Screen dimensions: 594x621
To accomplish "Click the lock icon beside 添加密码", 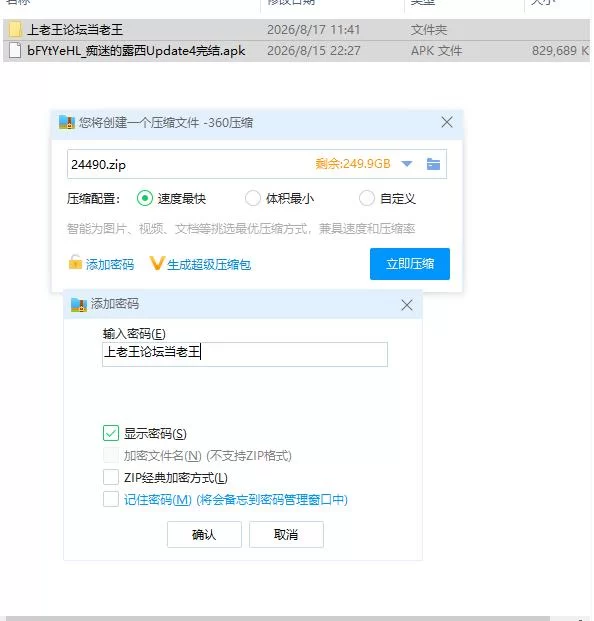I will (x=75, y=263).
